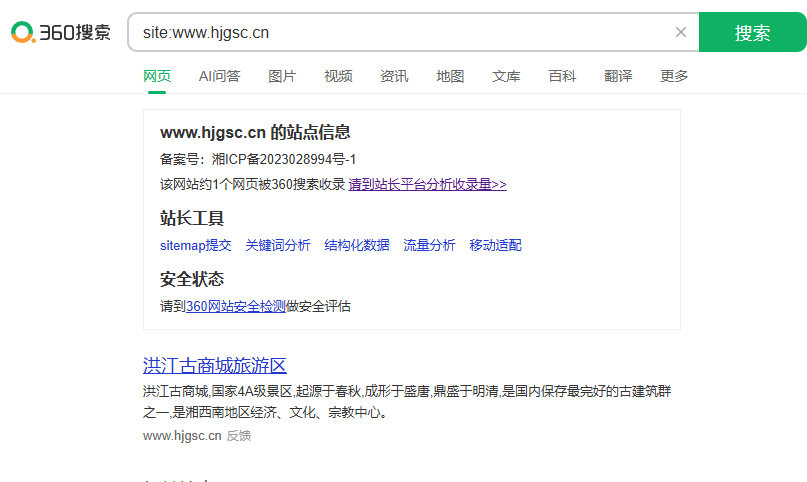Open the 文库 library tab
807x482 pixels.
(x=506, y=76)
